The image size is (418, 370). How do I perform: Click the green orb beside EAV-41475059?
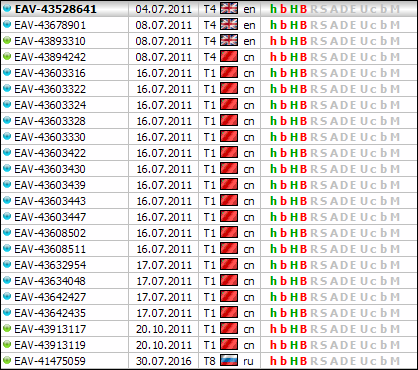[x=7, y=361]
